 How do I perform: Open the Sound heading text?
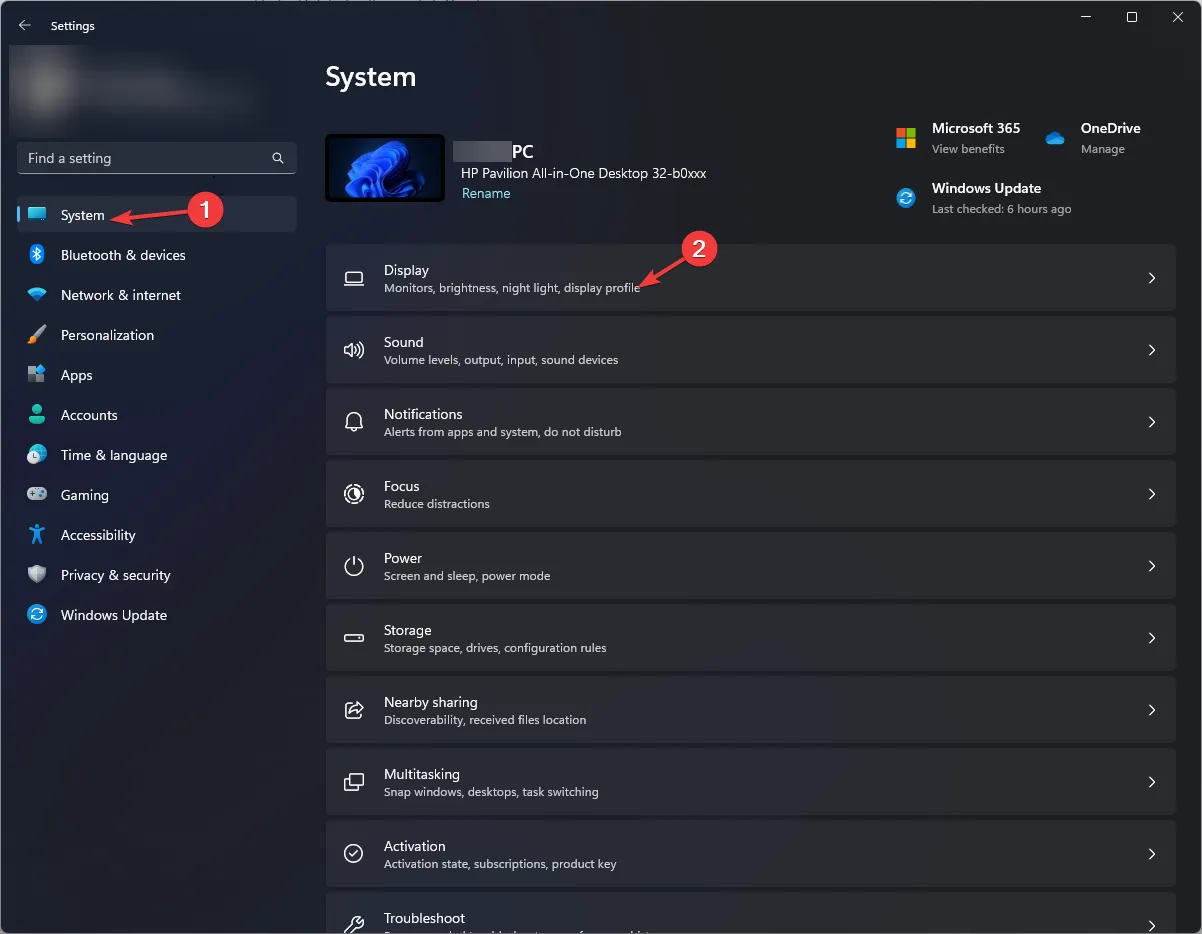404,342
